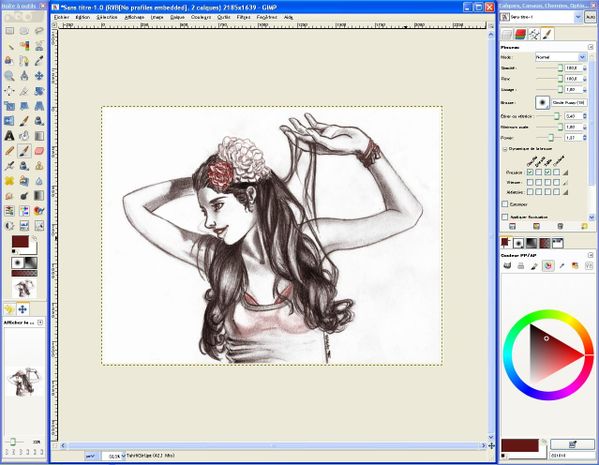The width and height of the screenshot is (599, 465).
Task: Open the unit dropdown in status bar
Action: (91, 456)
